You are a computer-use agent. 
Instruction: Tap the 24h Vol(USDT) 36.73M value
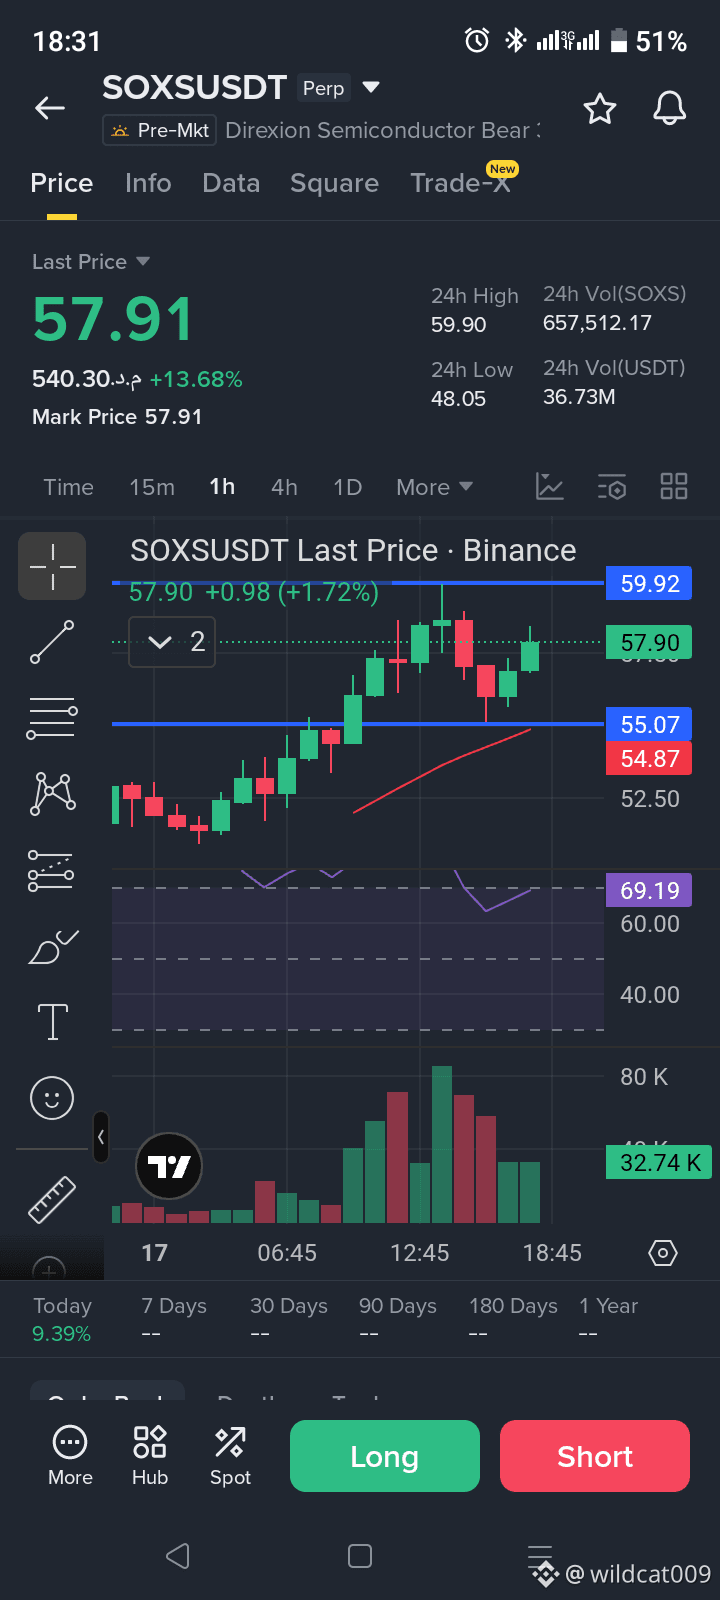579,397
